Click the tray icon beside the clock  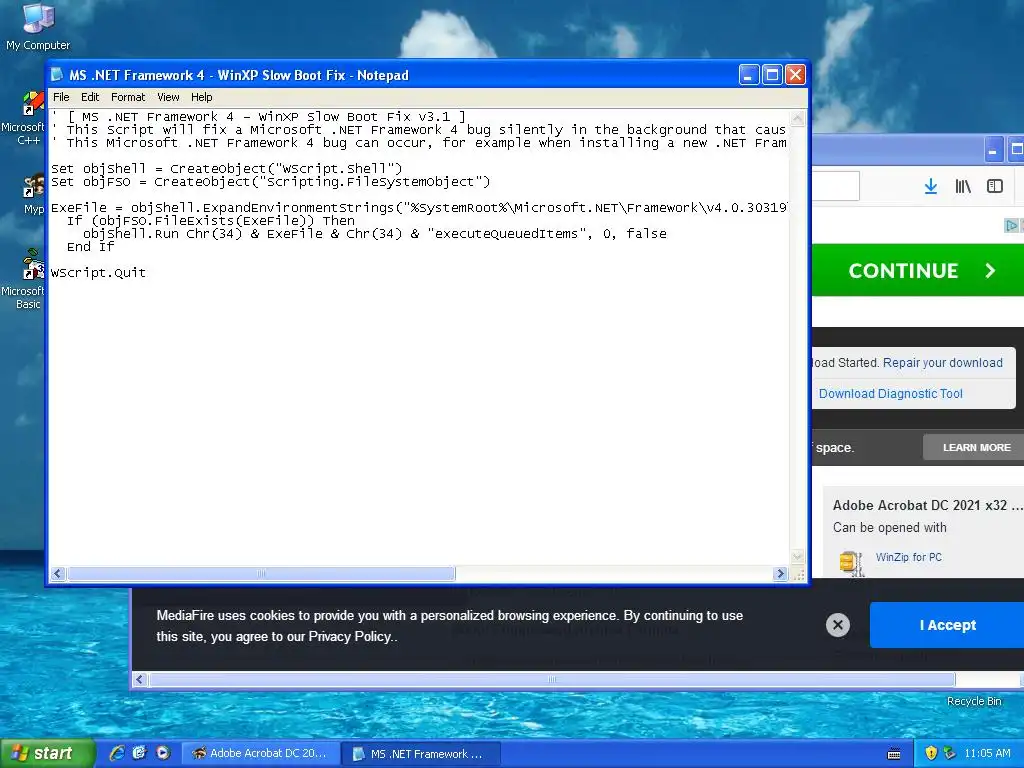(950, 753)
